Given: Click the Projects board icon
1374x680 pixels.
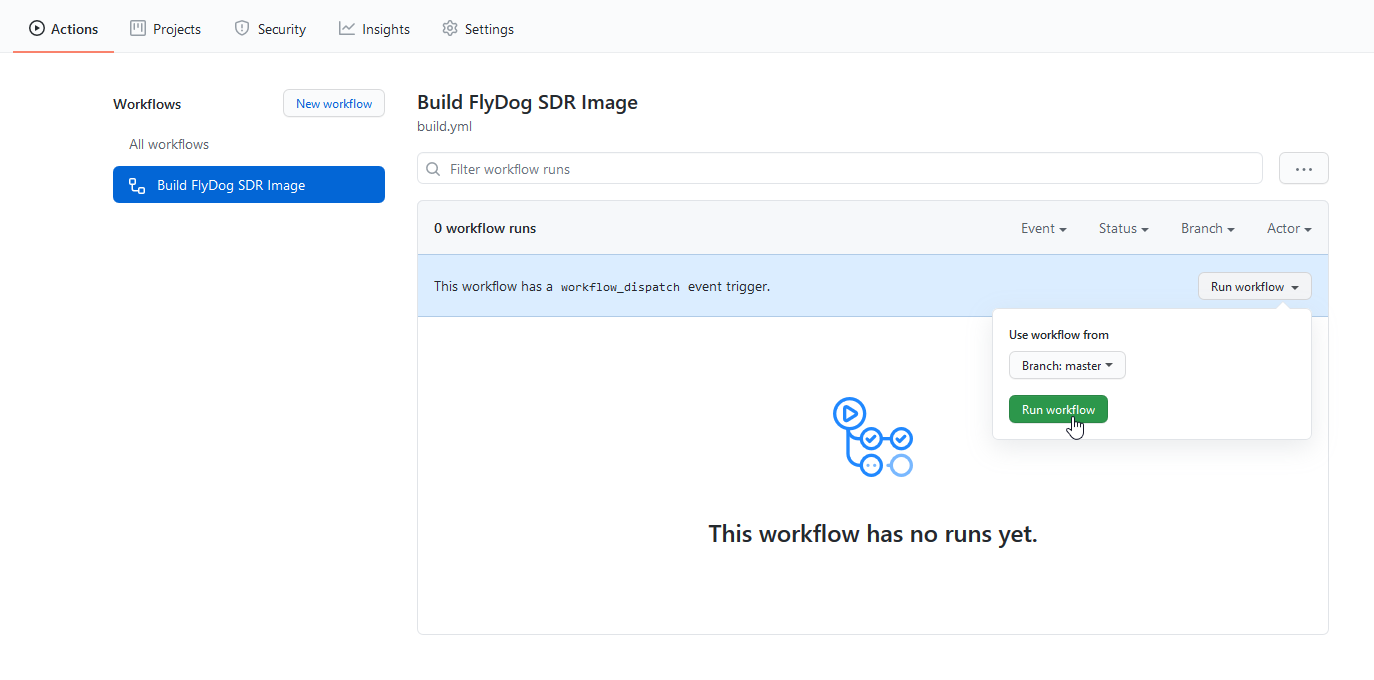Looking at the screenshot, I should click(x=138, y=29).
